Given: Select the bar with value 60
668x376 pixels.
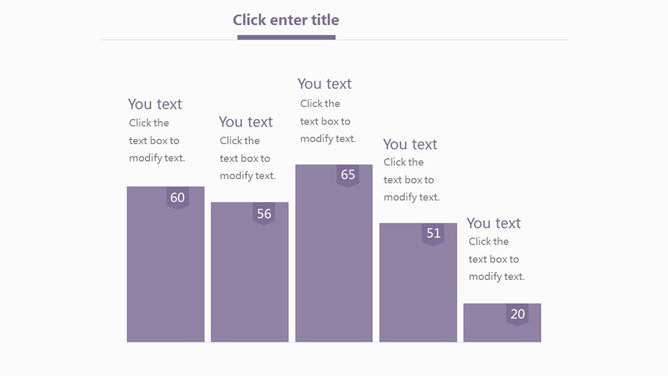Looking at the screenshot, I should [x=165, y=264].
